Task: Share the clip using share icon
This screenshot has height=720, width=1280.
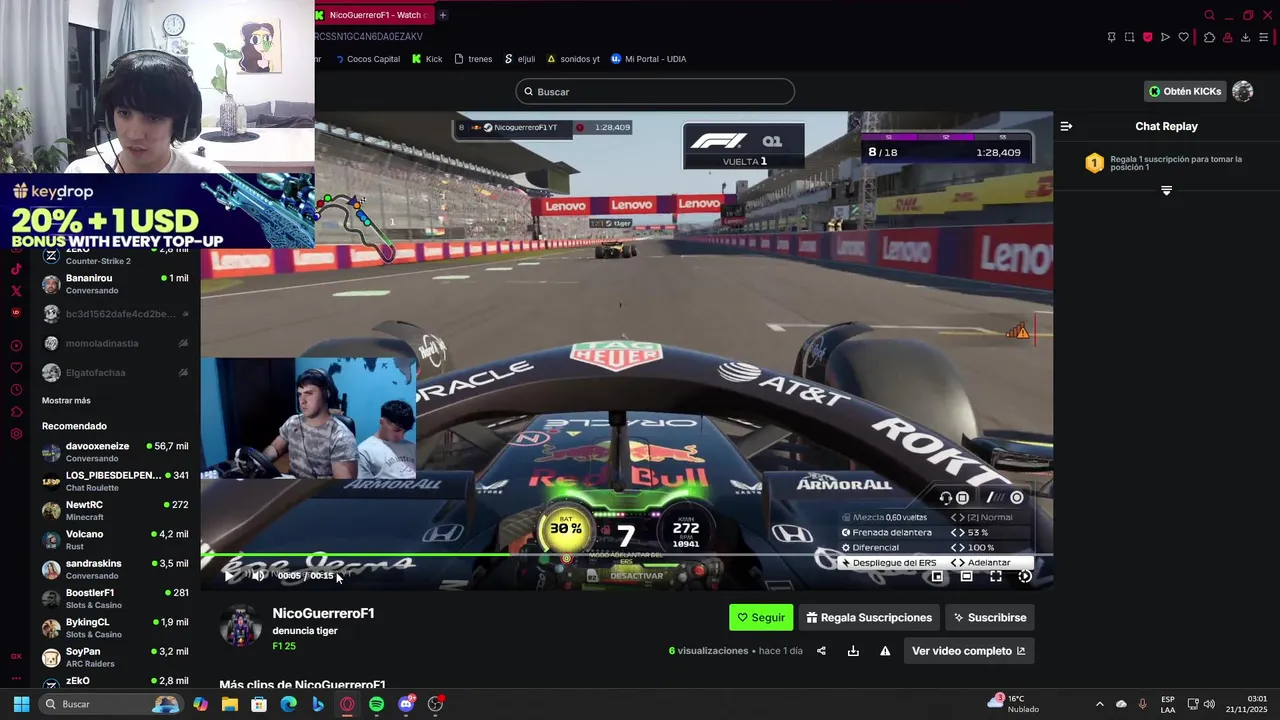Action: [821, 651]
